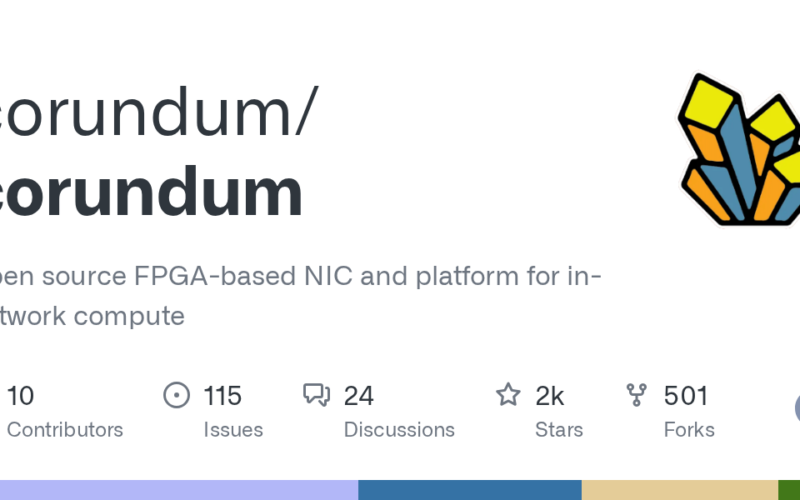Click the blue language bar segment

(470, 490)
